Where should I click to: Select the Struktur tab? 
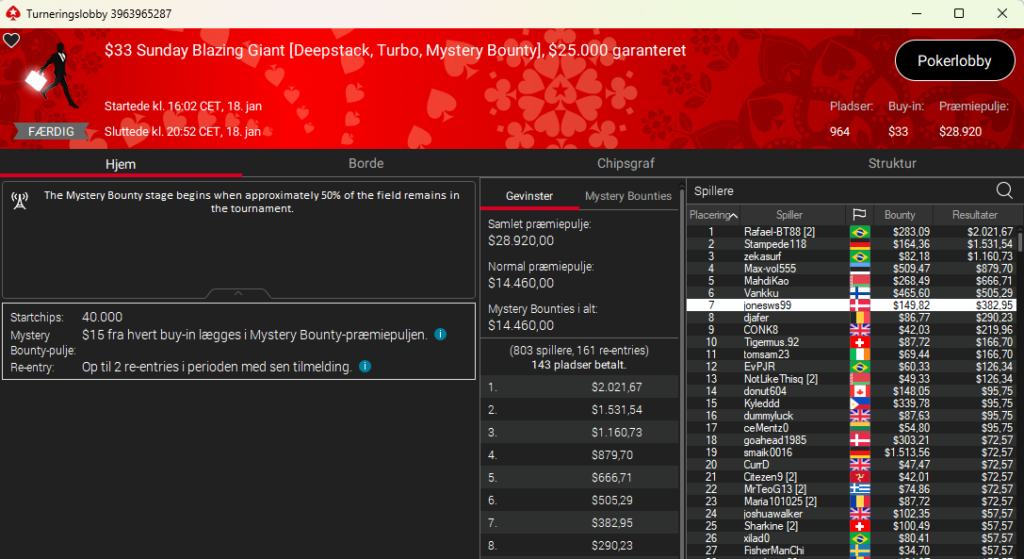pyautogui.click(x=891, y=163)
